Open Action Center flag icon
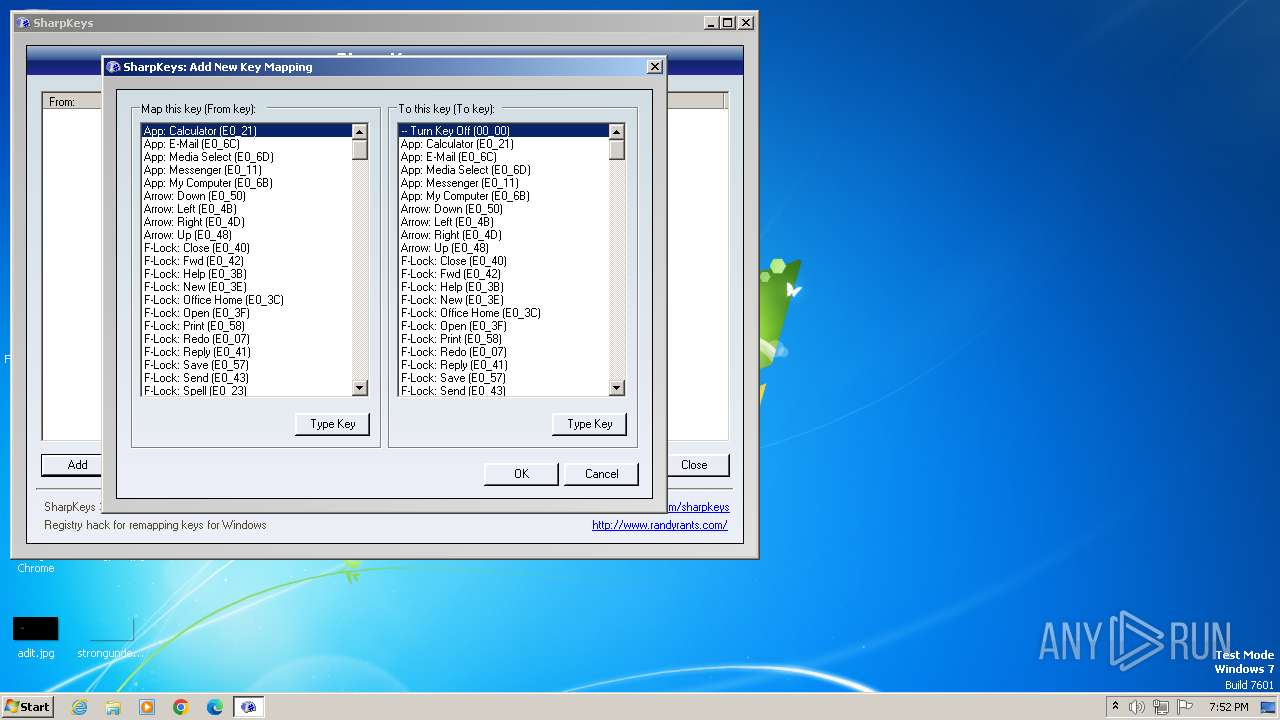Image resolution: width=1280 pixels, height=720 pixels. tap(1185, 707)
